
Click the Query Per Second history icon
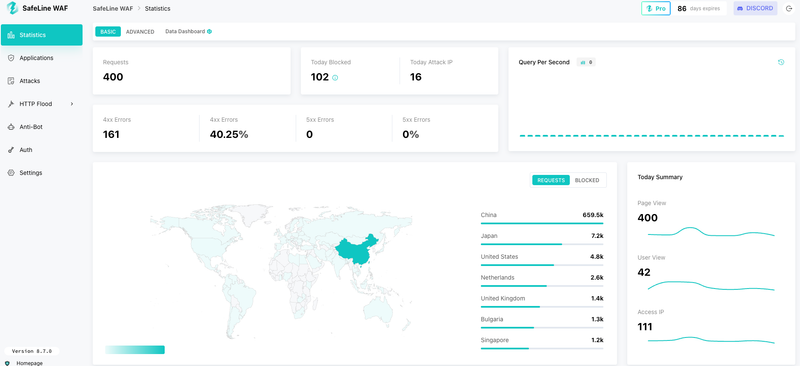pyautogui.click(x=781, y=62)
